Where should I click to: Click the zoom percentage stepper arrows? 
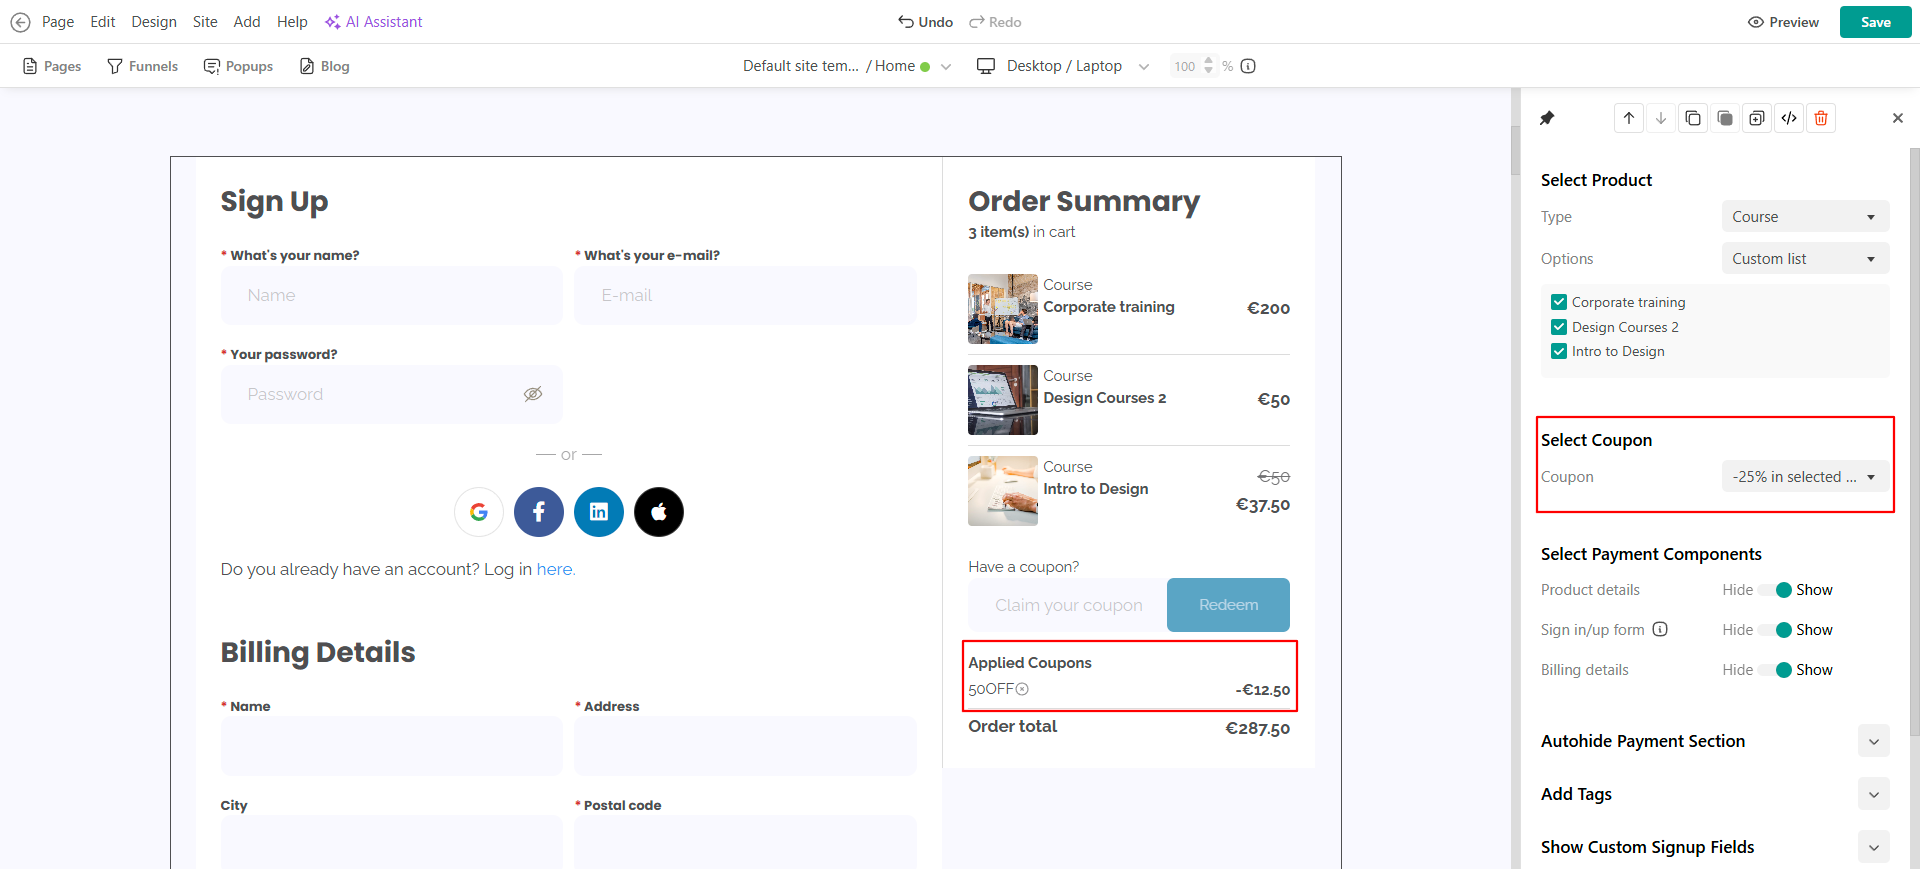pyautogui.click(x=1209, y=66)
